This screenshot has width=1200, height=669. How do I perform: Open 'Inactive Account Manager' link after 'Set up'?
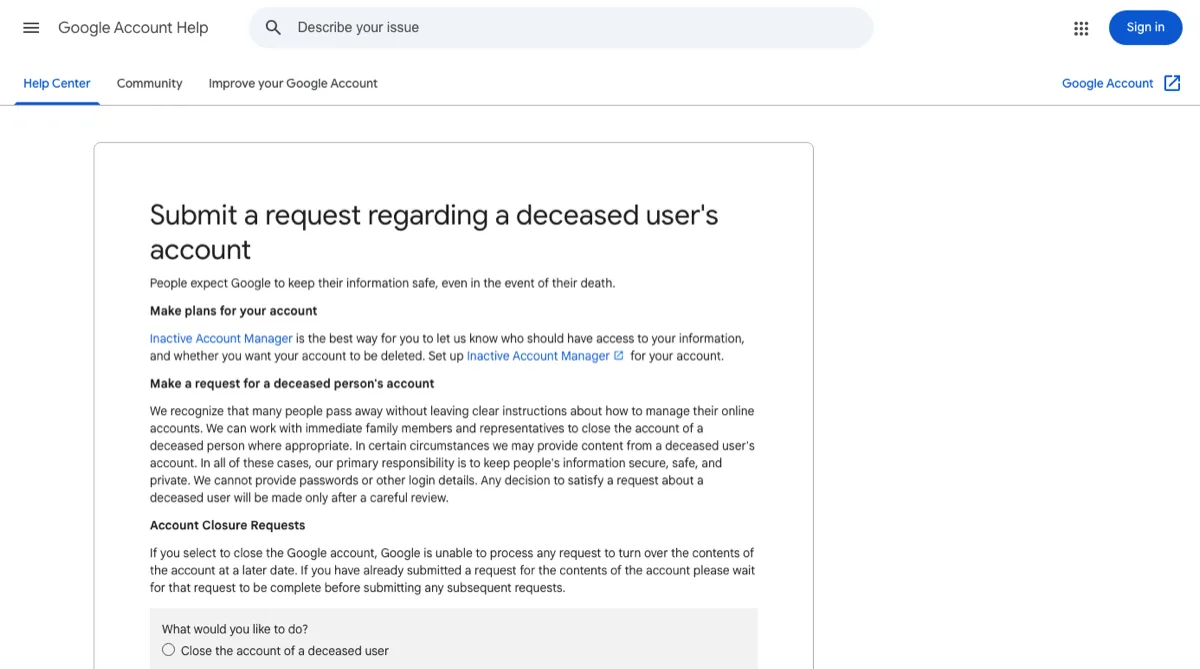click(x=538, y=356)
